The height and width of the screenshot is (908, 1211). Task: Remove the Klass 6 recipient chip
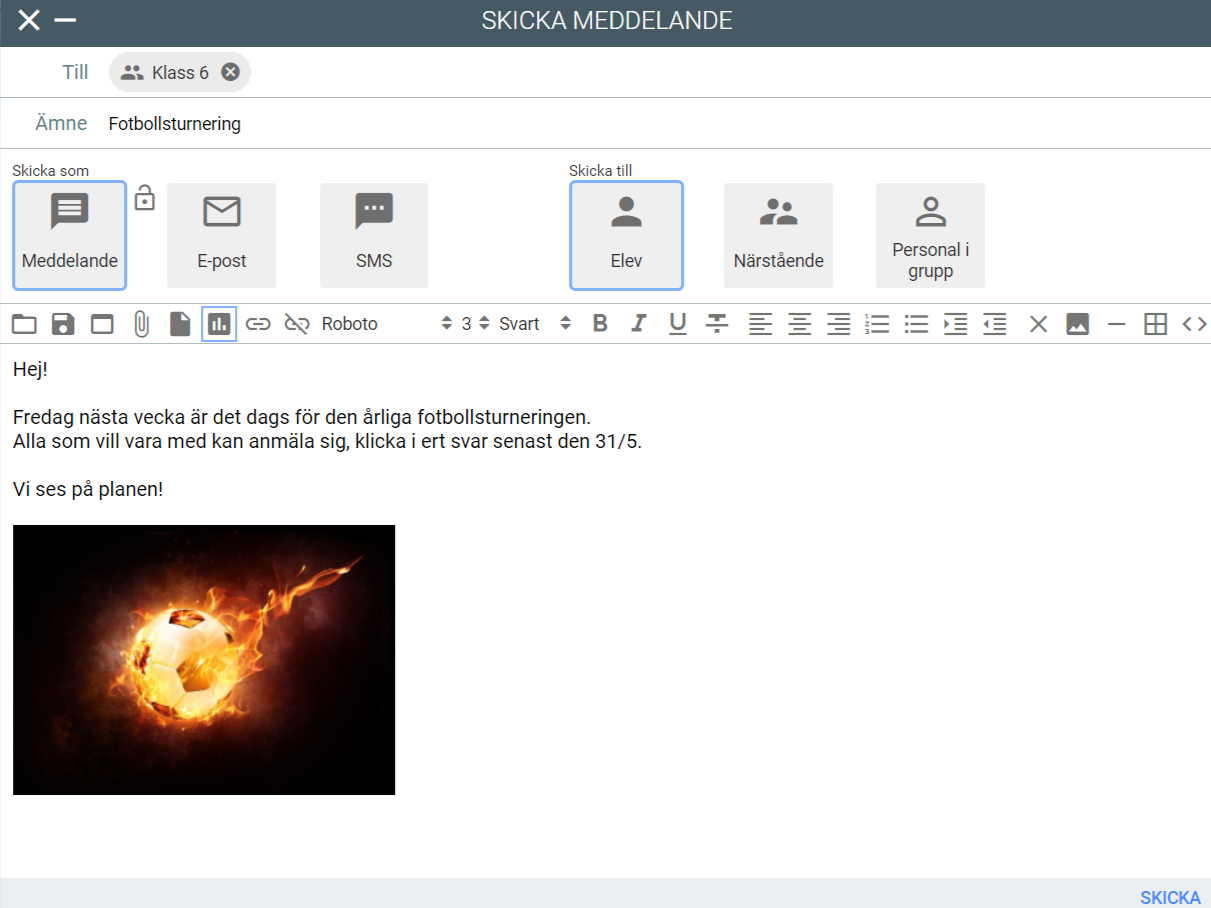coord(230,72)
